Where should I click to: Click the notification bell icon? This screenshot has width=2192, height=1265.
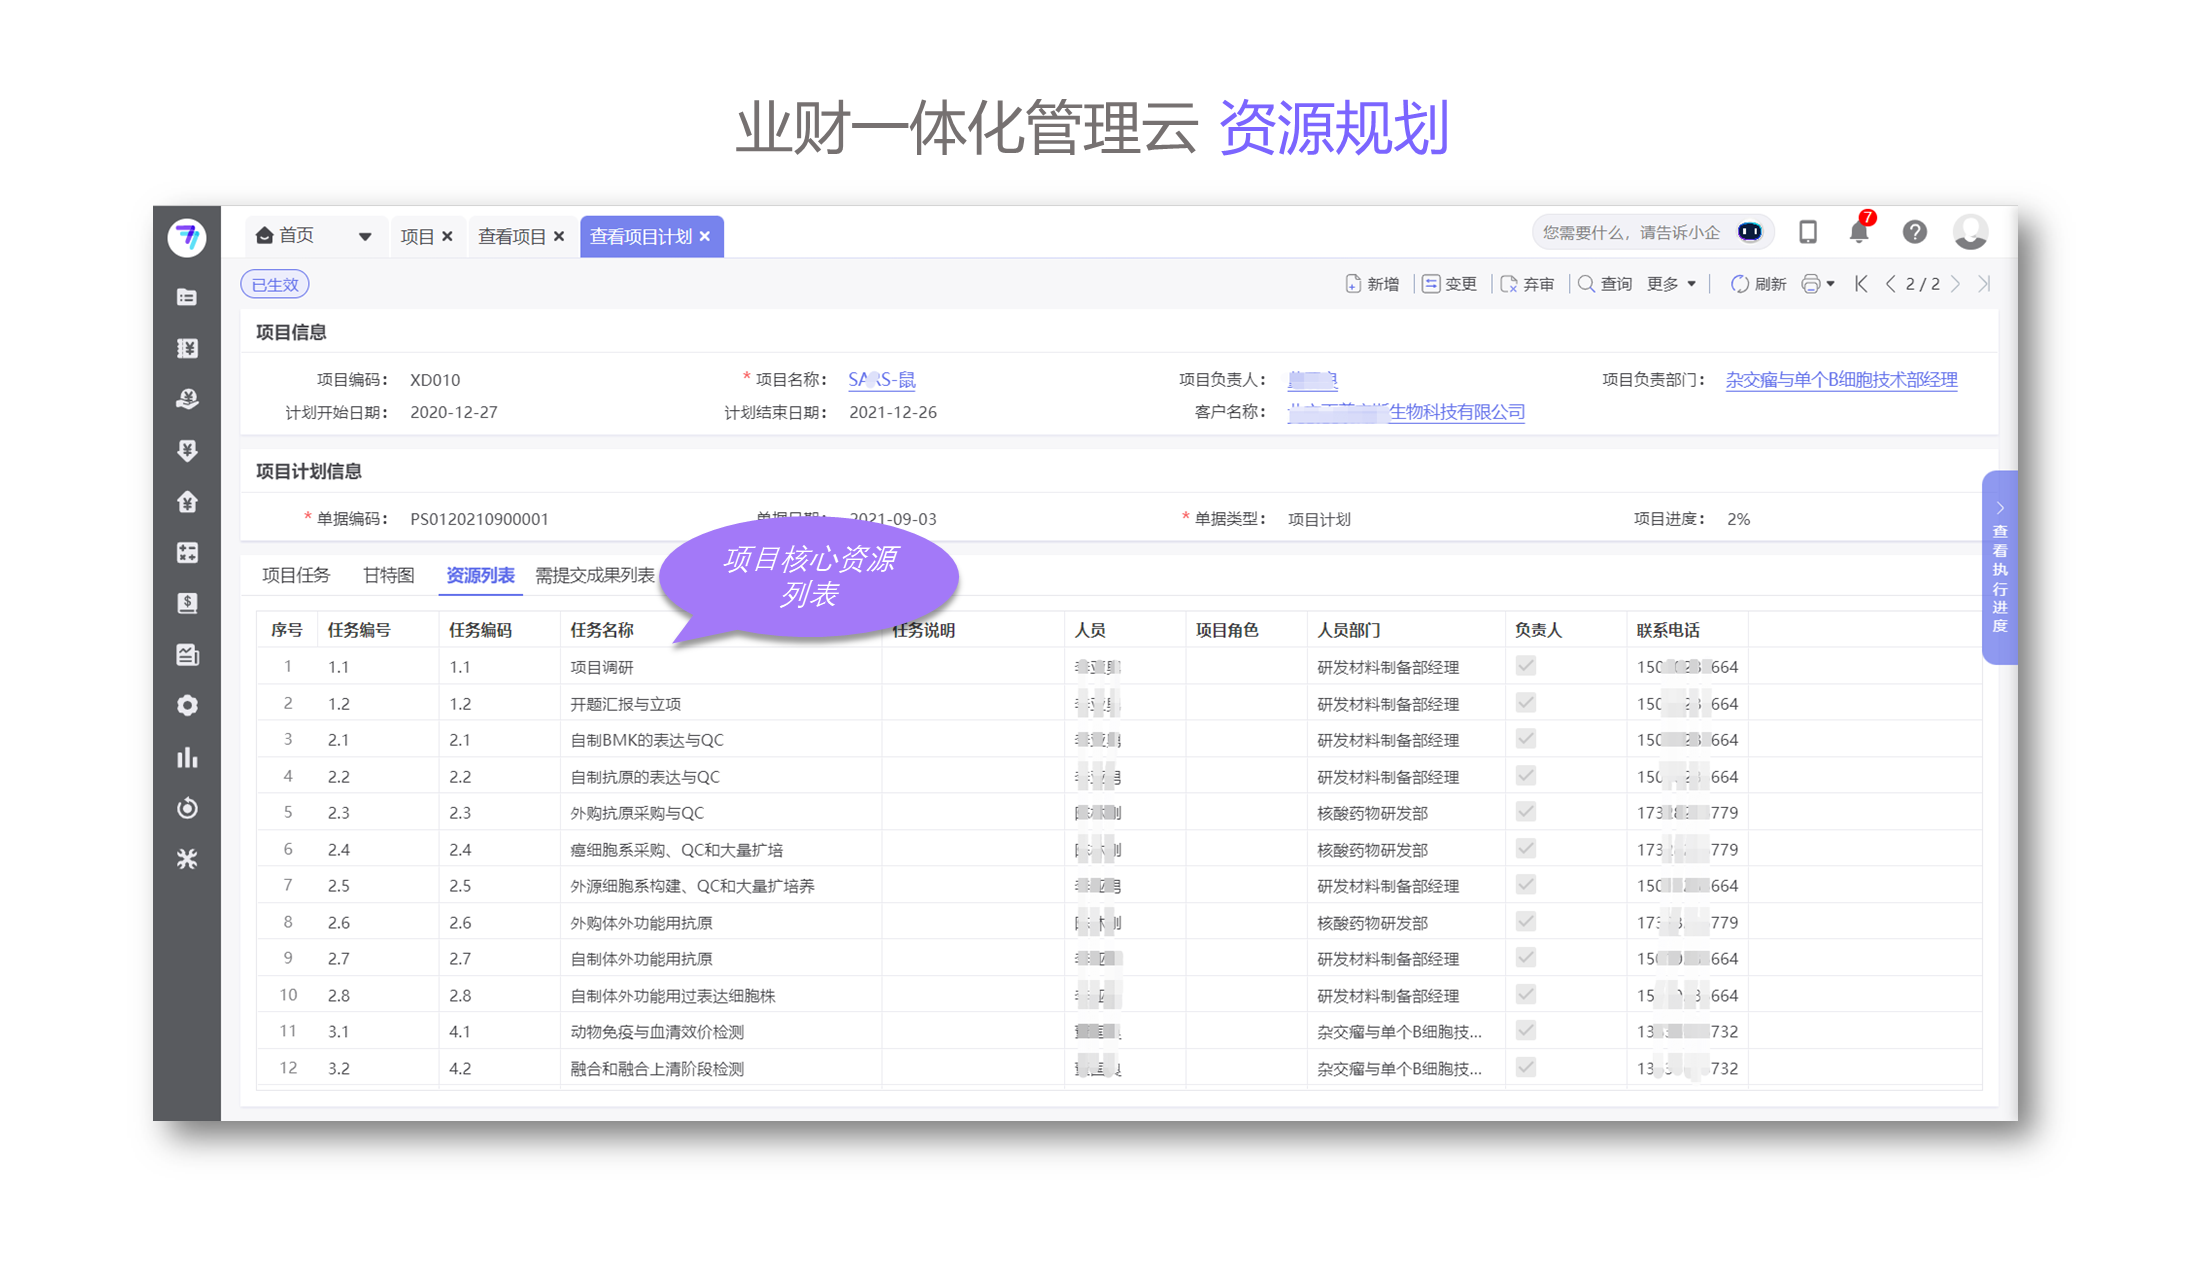click(x=1858, y=232)
